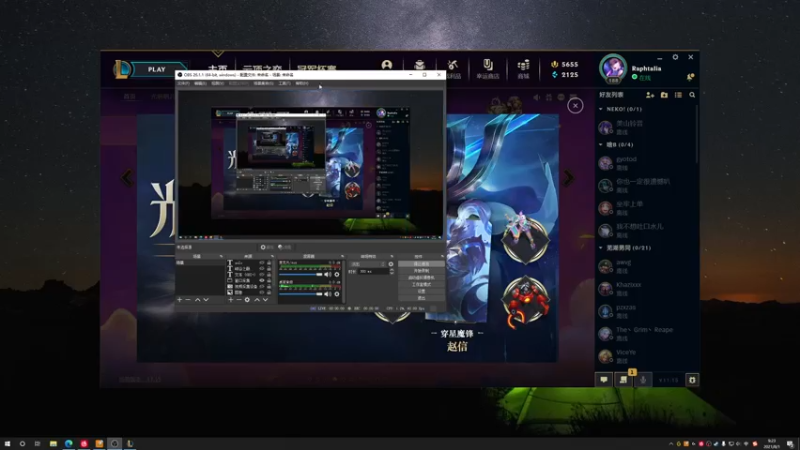
Task: Open scene transition properties gear
Action: coord(391,264)
